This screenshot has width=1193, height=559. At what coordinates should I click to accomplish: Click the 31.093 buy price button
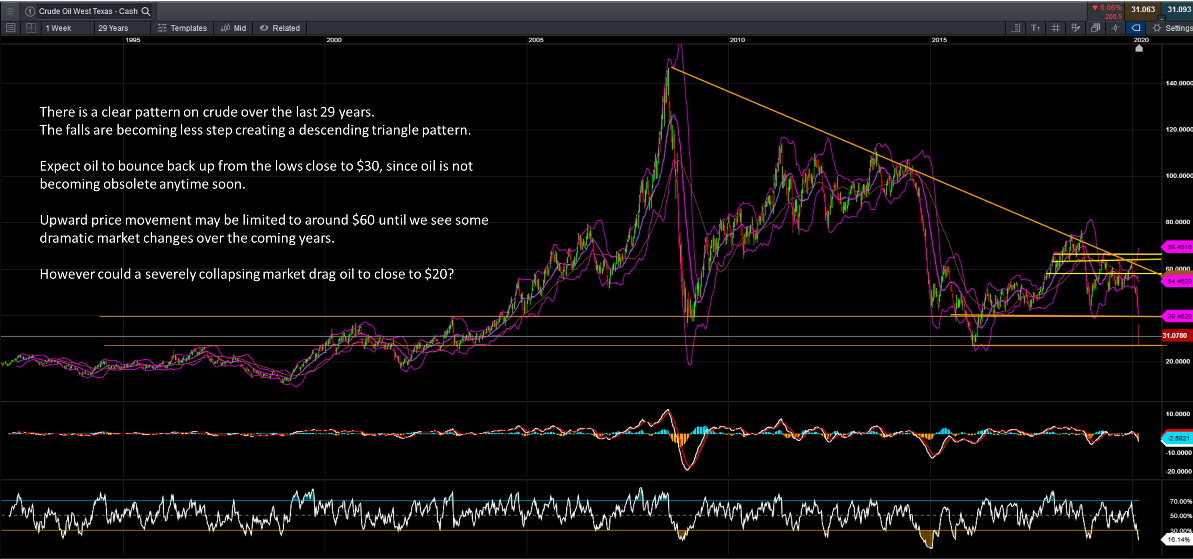coord(1177,9)
